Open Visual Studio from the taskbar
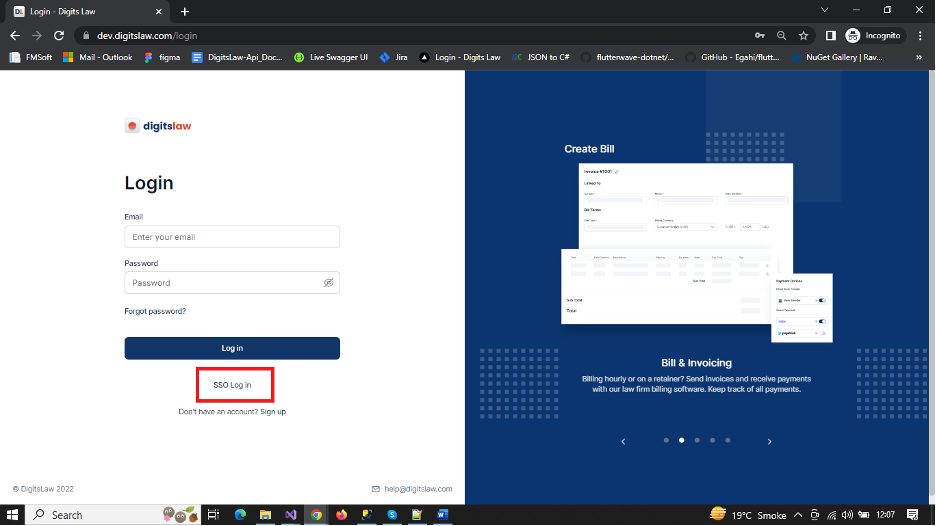936x526 pixels. click(x=291, y=514)
